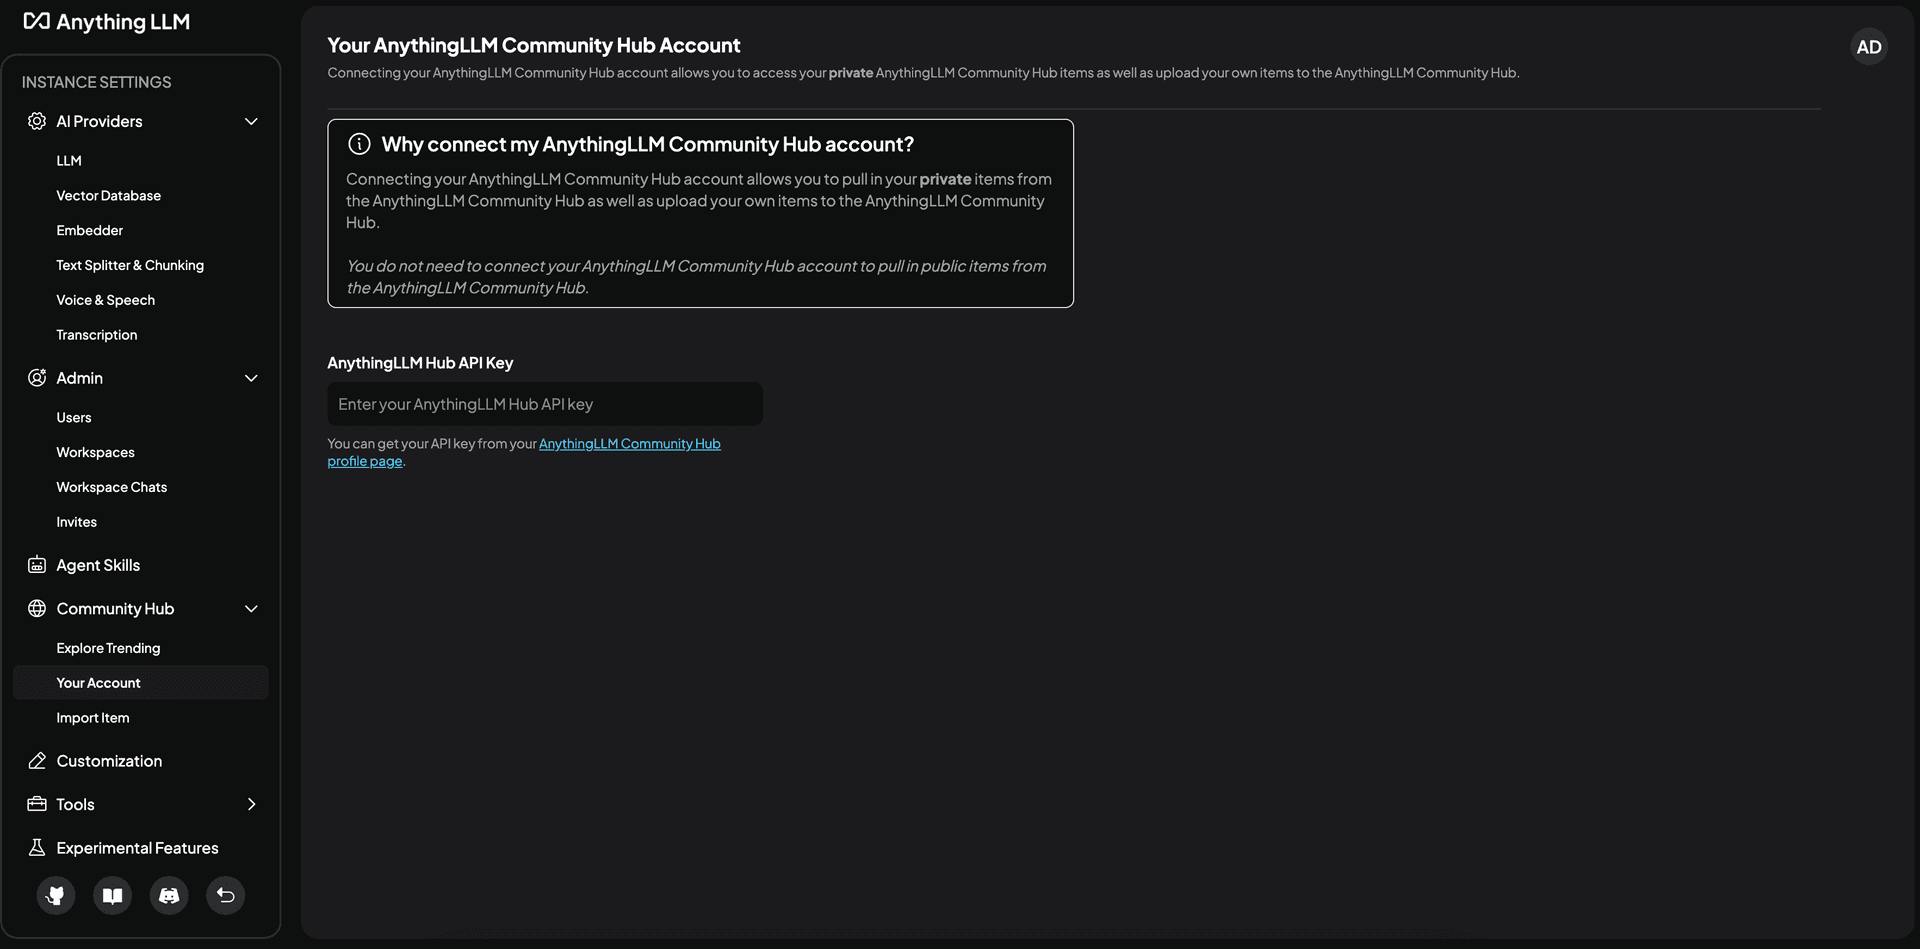1920x949 pixels.
Task: Join Discord via the Discord icon
Action: (x=168, y=895)
